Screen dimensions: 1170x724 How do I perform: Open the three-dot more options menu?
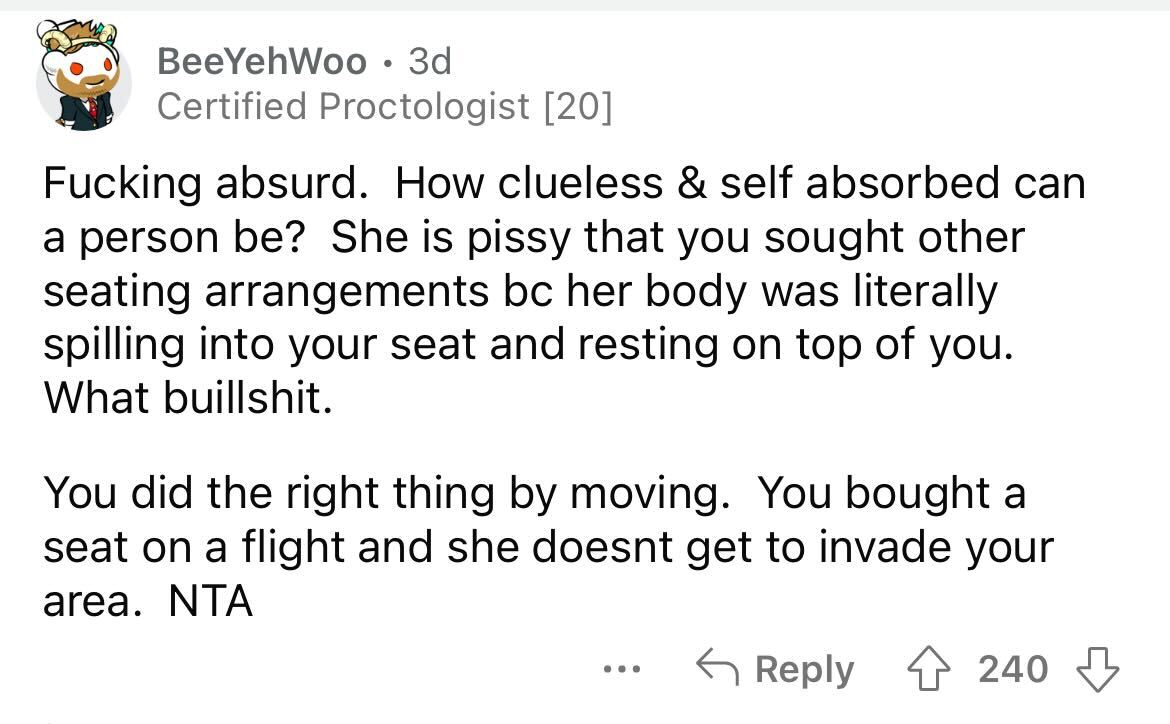click(x=622, y=670)
